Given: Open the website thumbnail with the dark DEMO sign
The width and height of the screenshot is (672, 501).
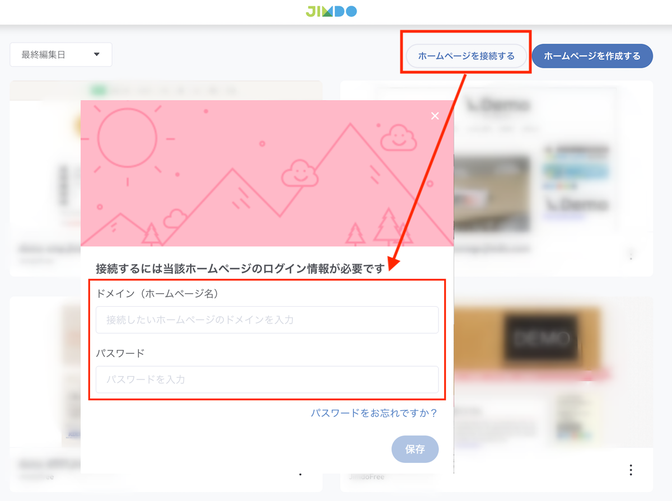Looking at the screenshot, I should pyautogui.click(x=553, y=372).
